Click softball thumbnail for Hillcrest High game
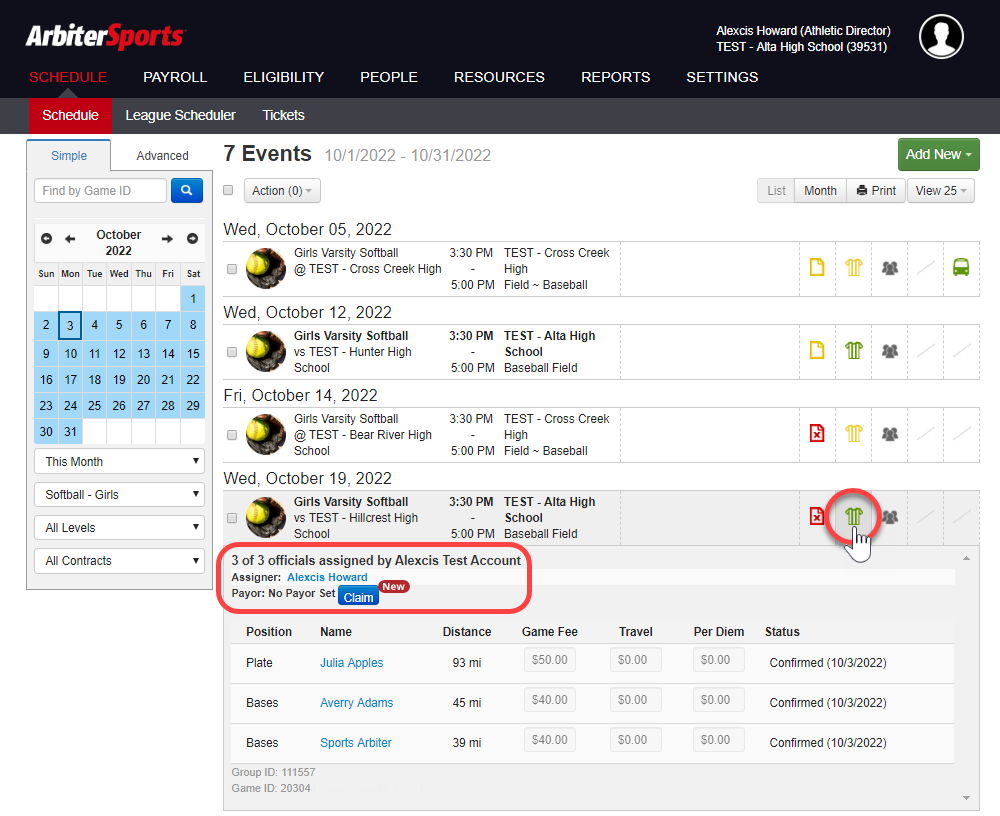This screenshot has width=1000, height=816. coord(266,517)
